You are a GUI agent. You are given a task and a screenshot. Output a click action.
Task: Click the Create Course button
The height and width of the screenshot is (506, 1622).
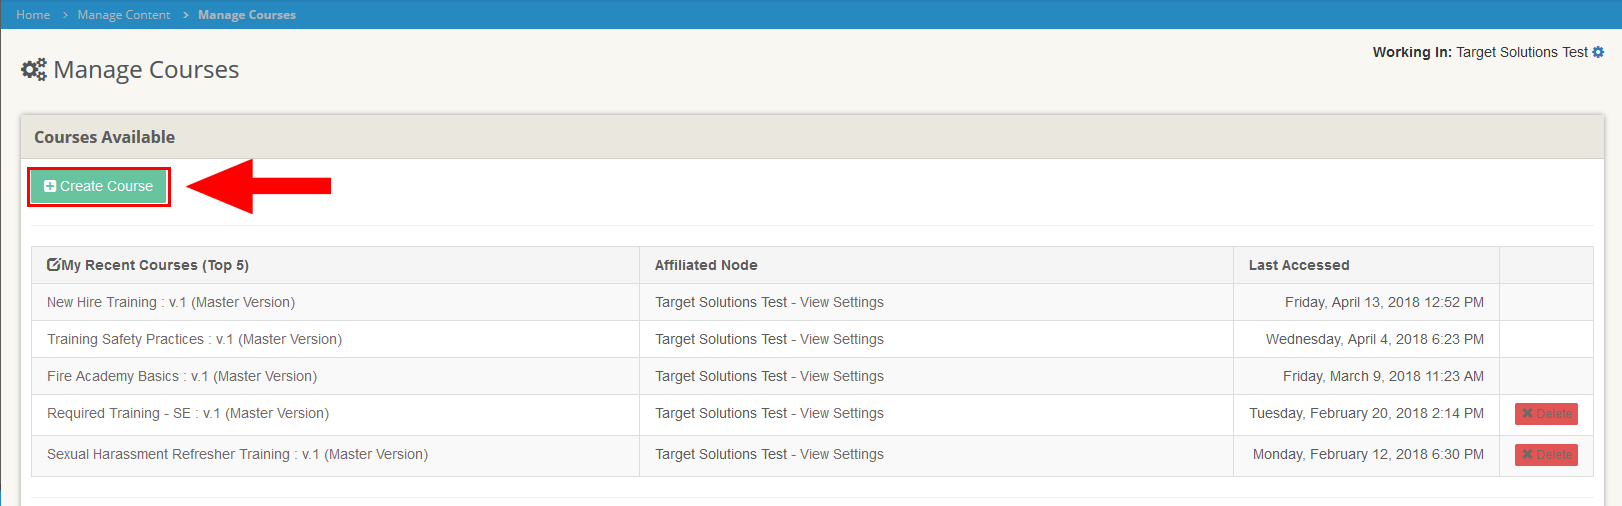[99, 187]
